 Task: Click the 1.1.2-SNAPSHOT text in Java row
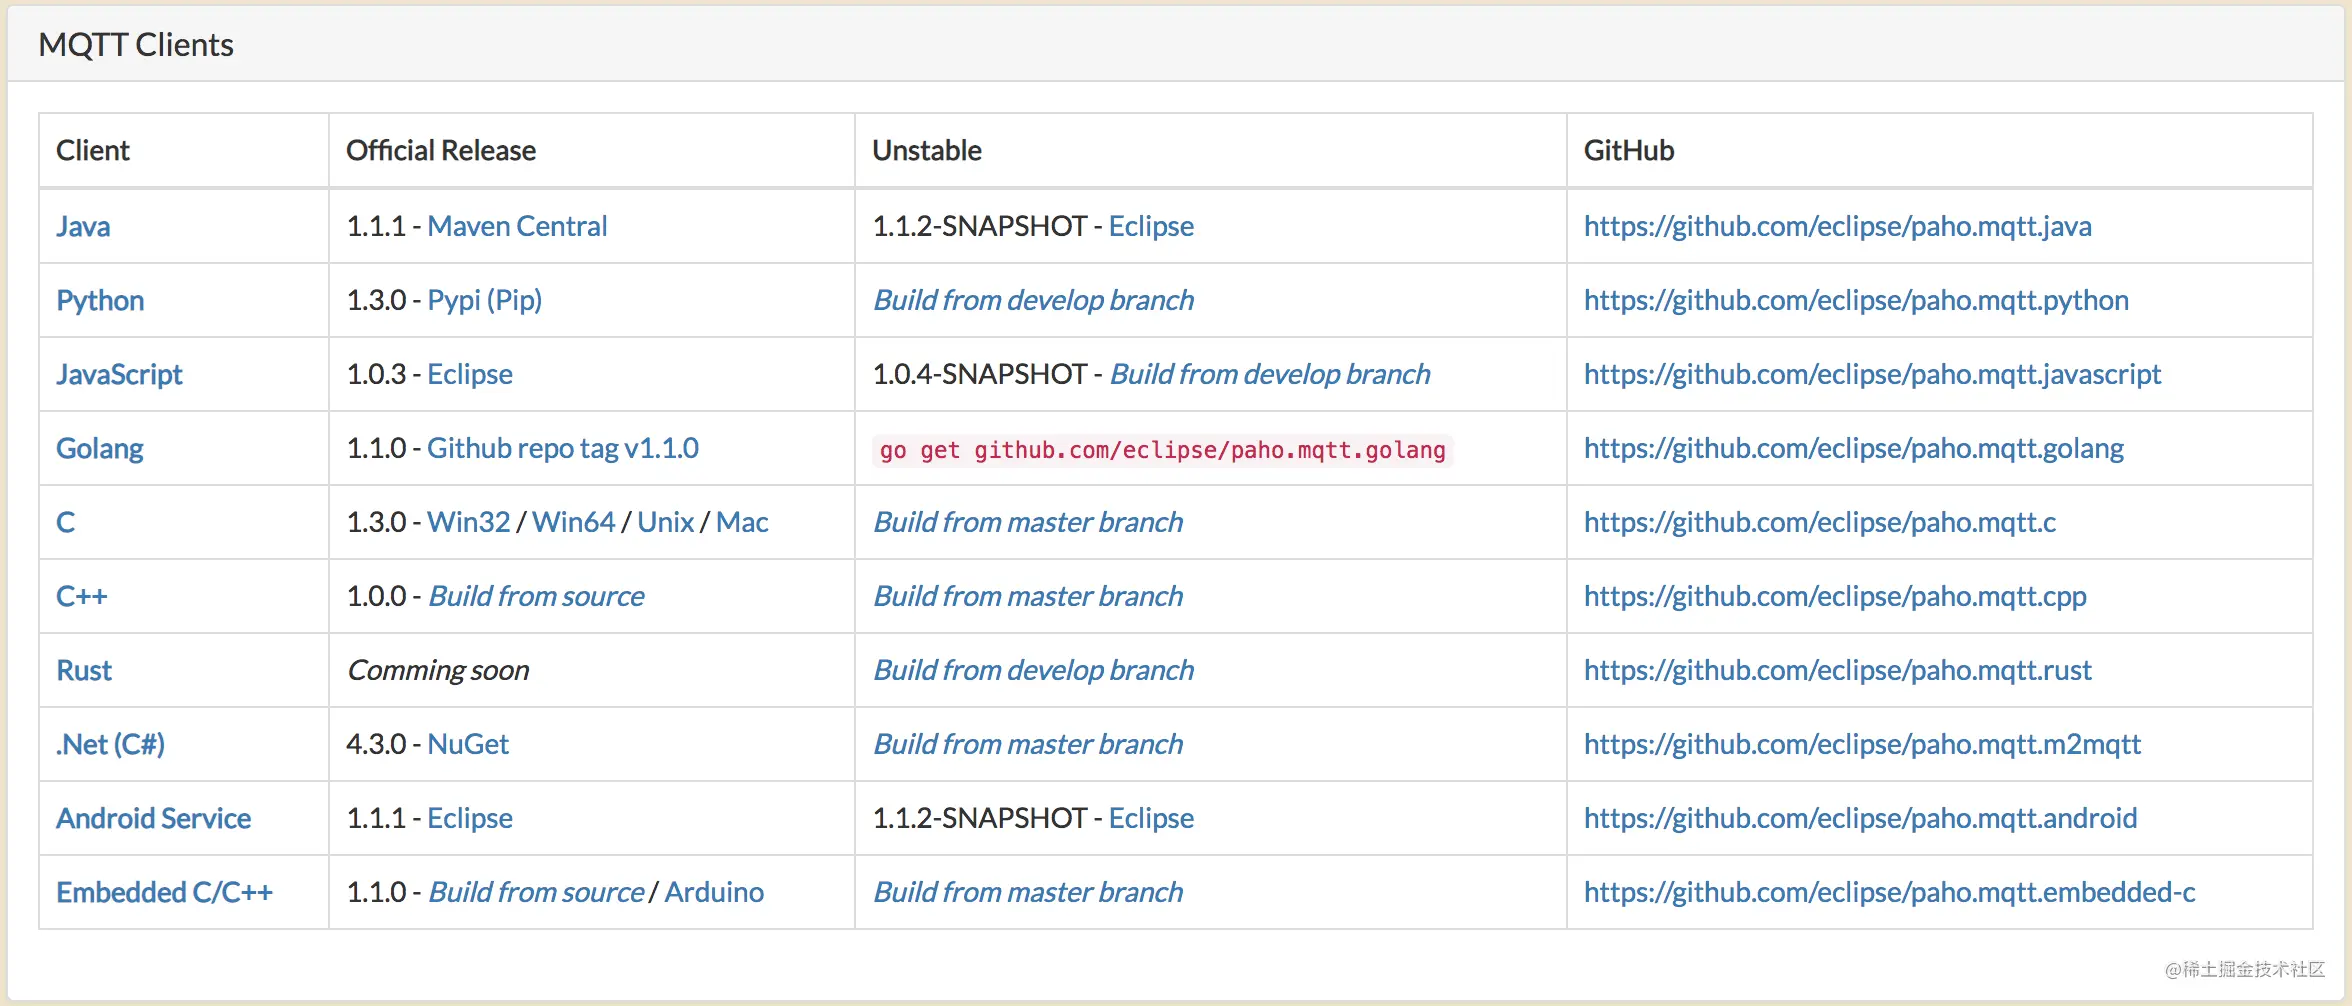(980, 226)
